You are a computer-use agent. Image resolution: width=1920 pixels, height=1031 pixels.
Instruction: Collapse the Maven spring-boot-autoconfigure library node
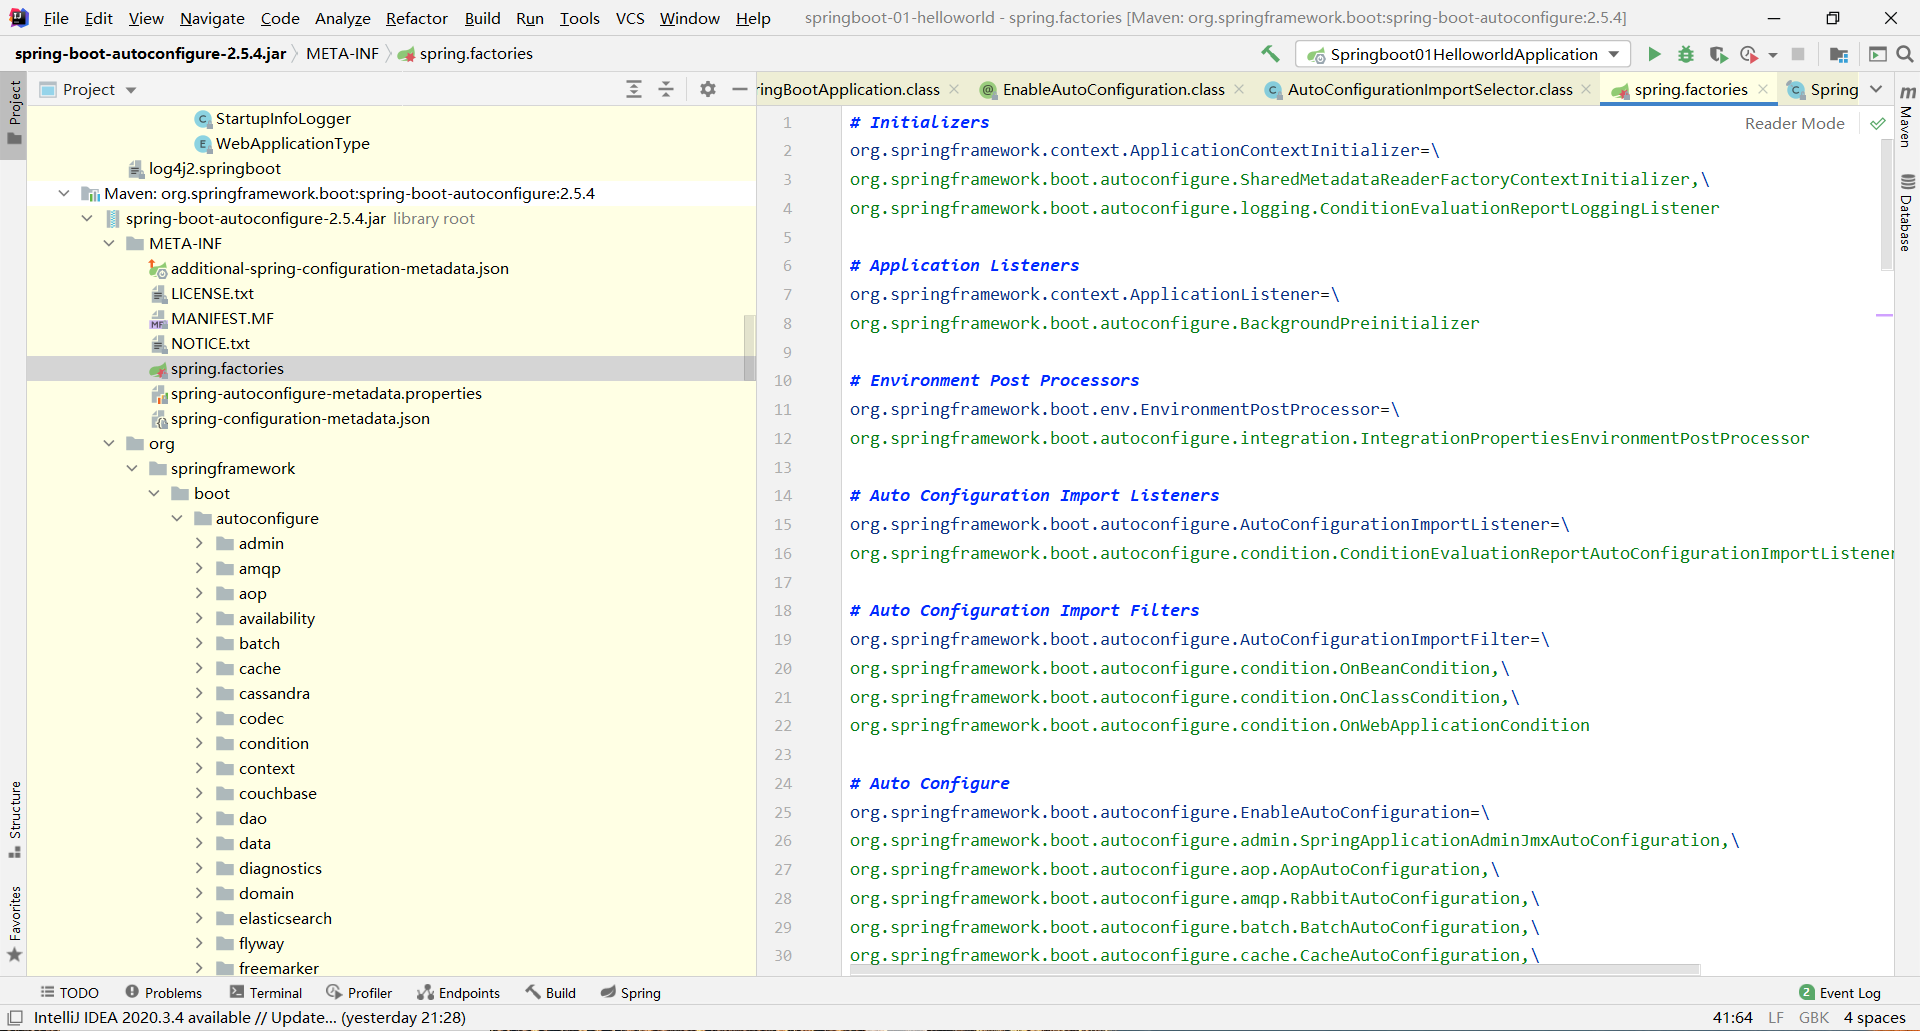pos(64,193)
